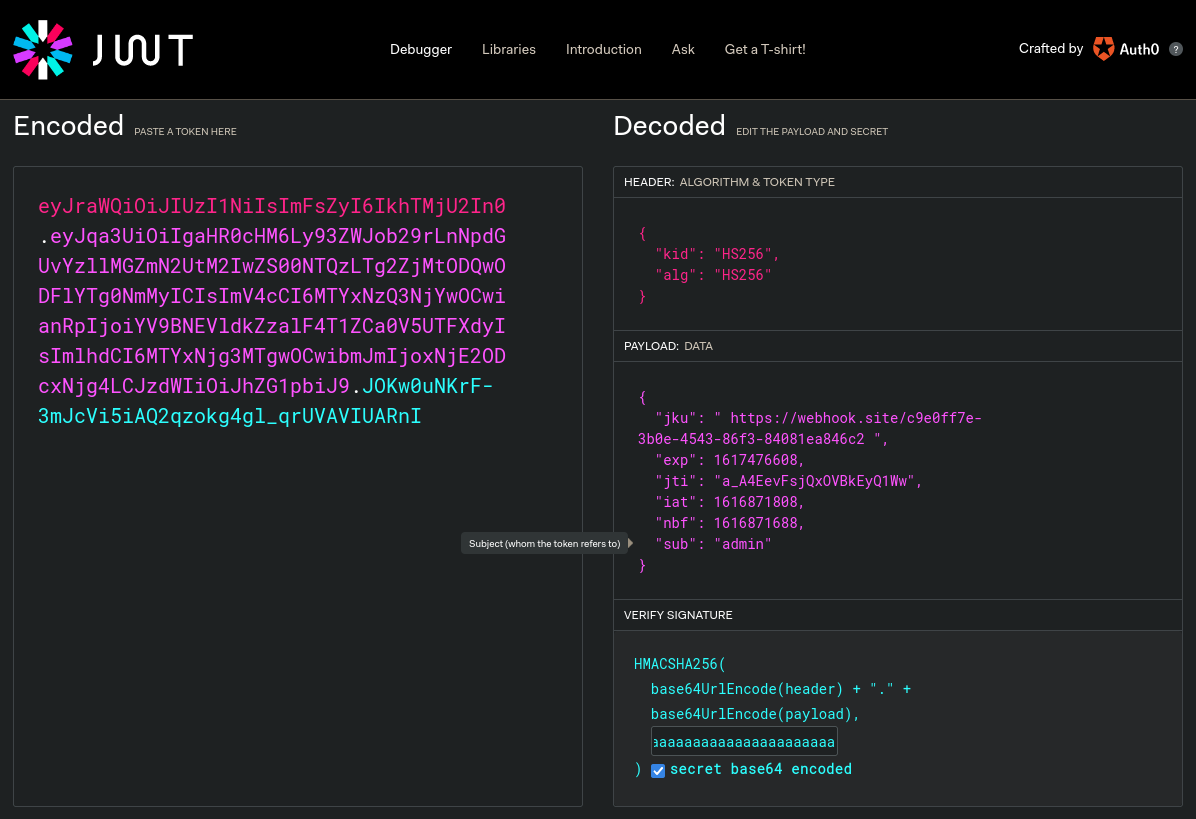Click the Crafted by text link
The height and width of the screenshot is (819, 1196).
[x=1050, y=49]
